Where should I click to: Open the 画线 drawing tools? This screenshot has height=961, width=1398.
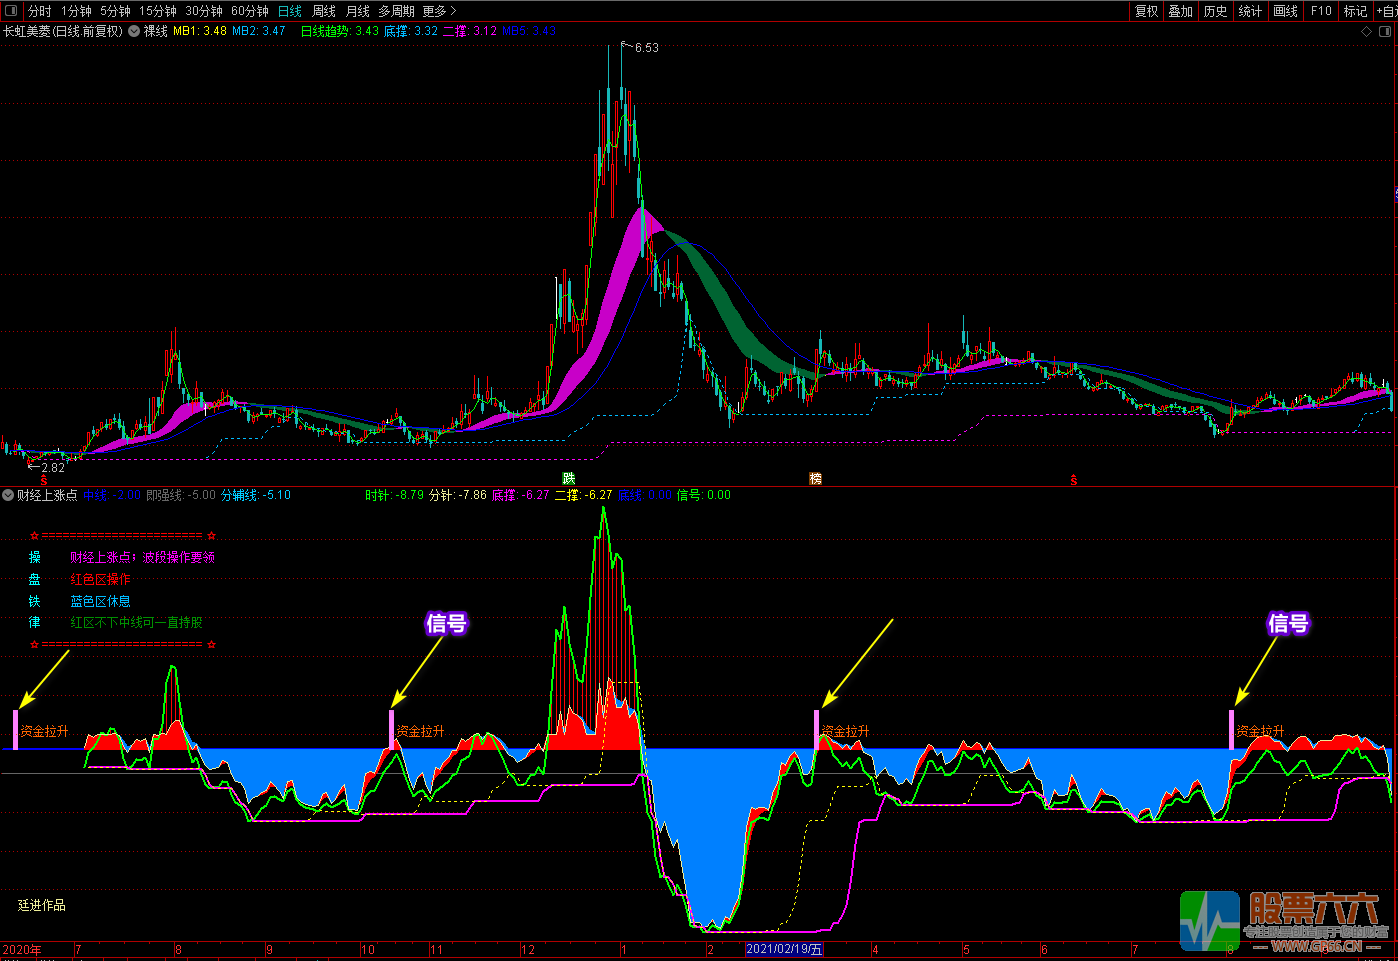pyautogui.click(x=1285, y=11)
